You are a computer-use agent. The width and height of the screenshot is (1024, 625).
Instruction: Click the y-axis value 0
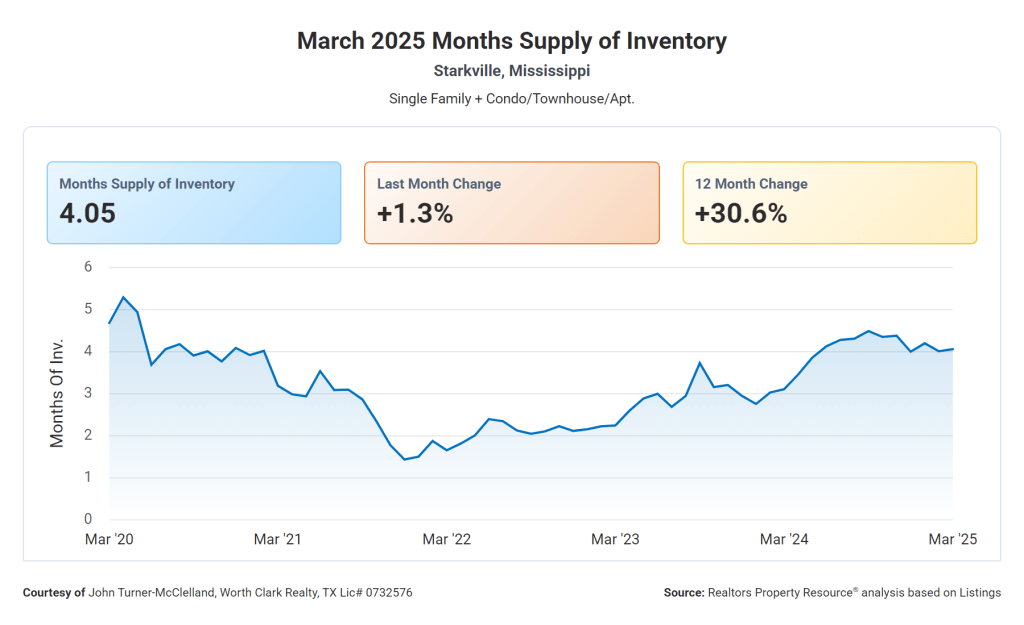pos(88,519)
